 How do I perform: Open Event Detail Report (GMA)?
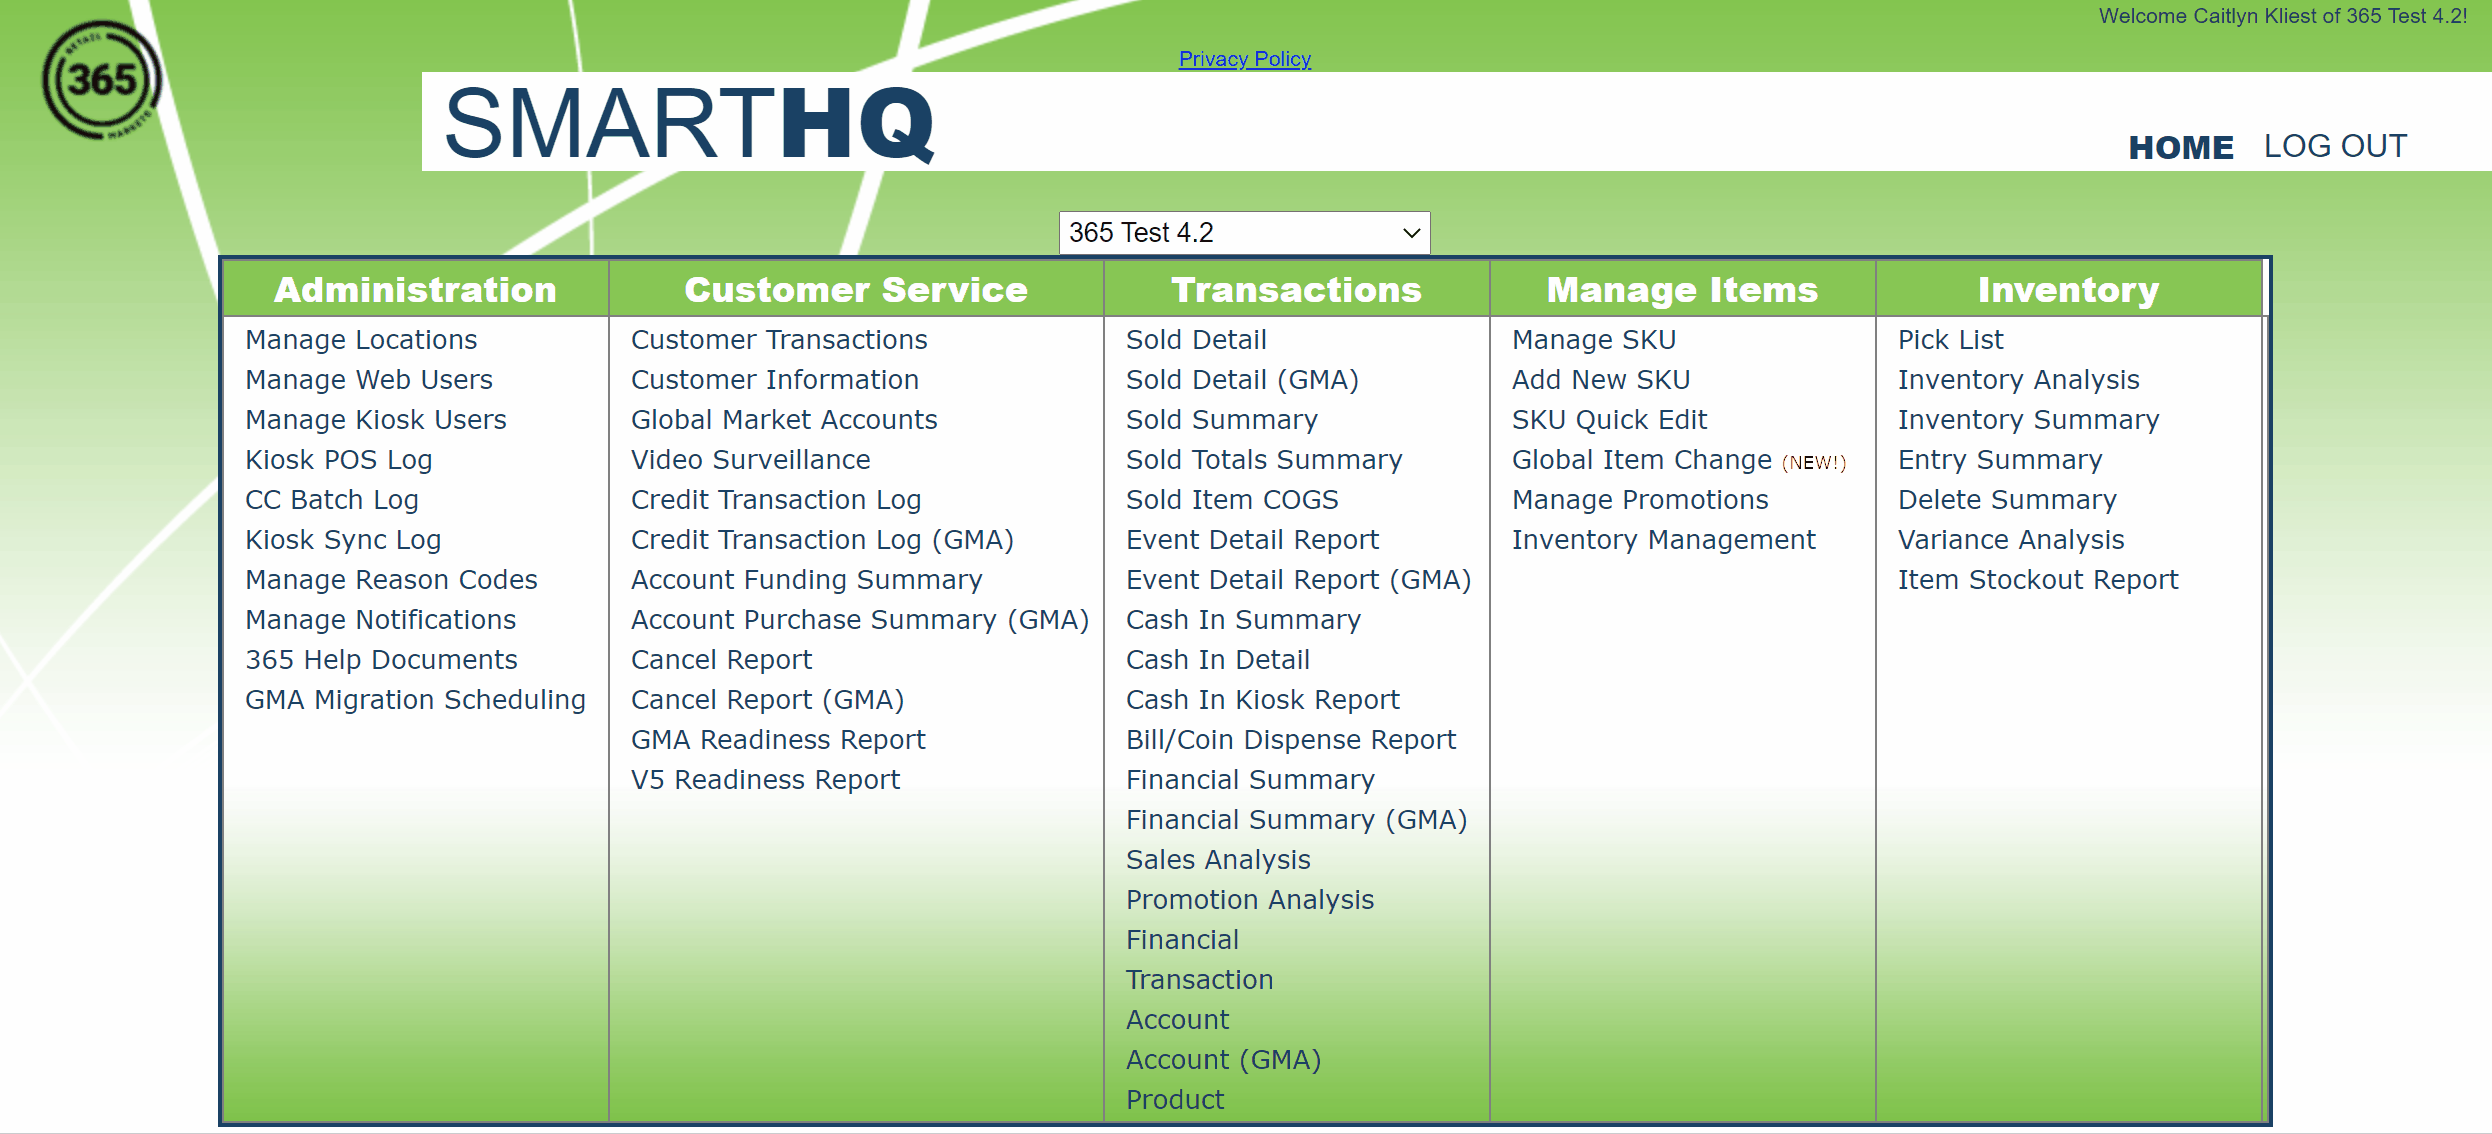[1298, 580]
